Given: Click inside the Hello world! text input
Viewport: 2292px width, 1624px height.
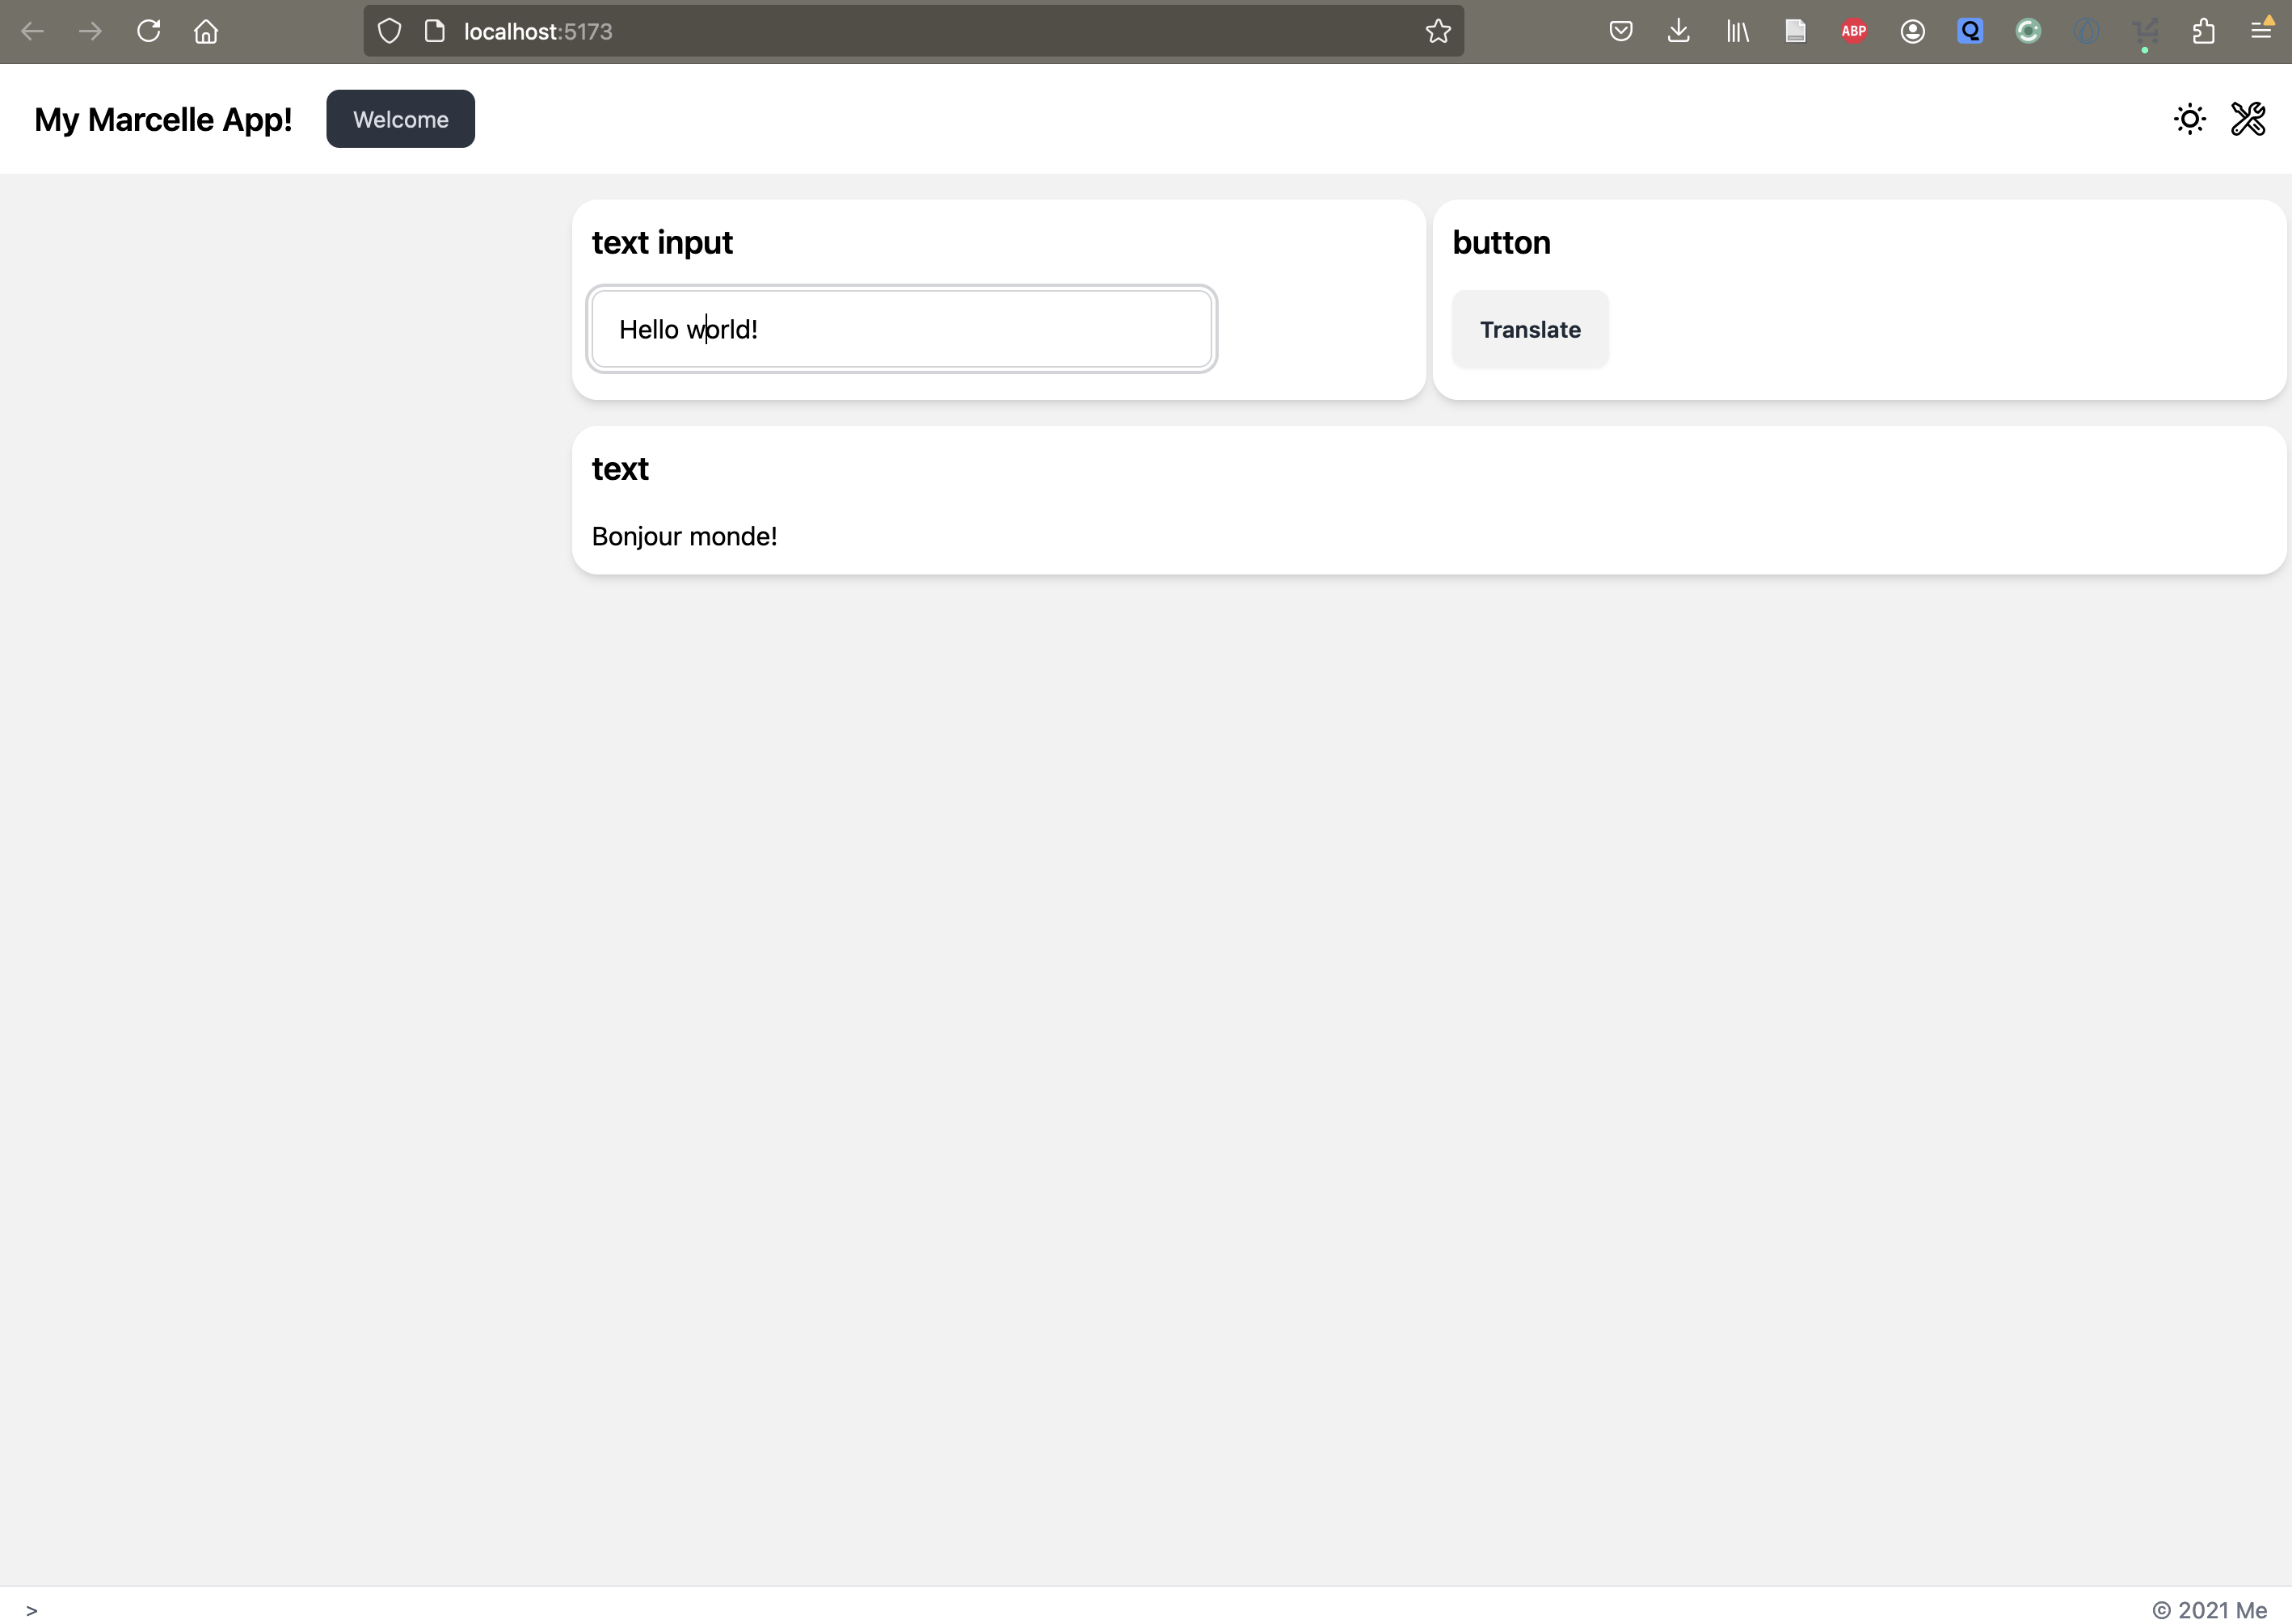Looking at the screenshot, I should (901, 329).
